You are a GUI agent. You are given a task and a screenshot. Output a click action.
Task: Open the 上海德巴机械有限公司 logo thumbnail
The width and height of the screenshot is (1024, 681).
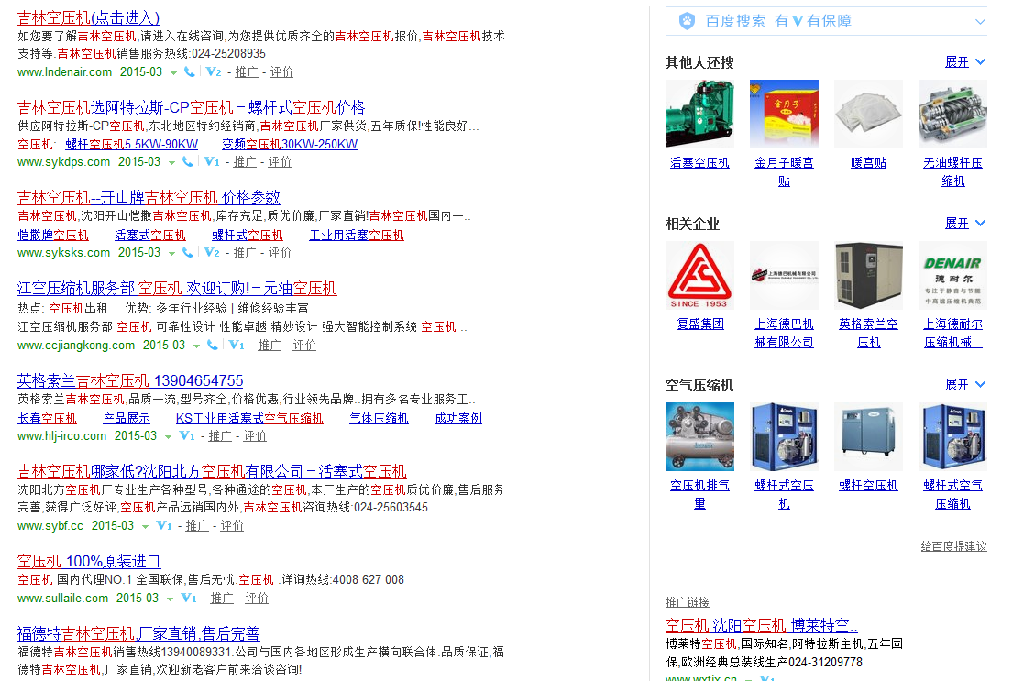tap(784, 276)
